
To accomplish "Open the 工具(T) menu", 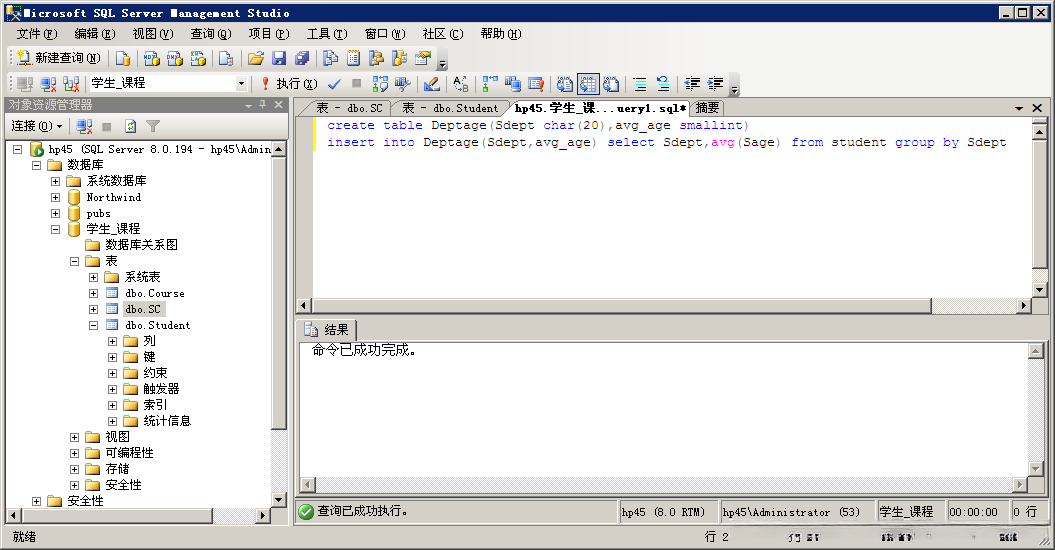I will coord(327,34).
